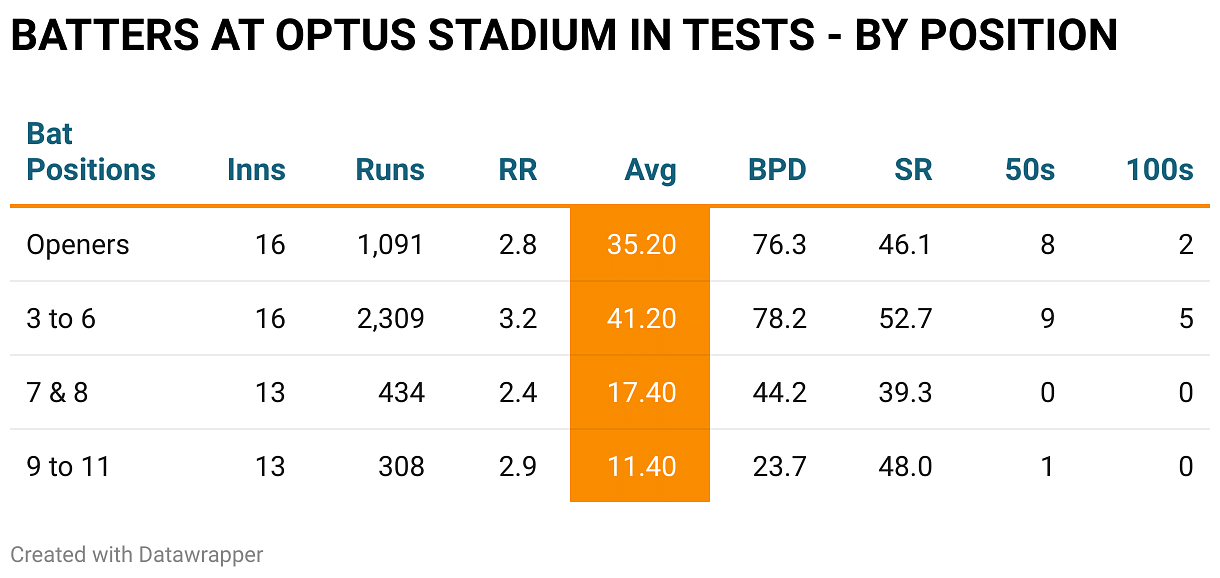Sort by the Bat Positions column header

[91, 152]
